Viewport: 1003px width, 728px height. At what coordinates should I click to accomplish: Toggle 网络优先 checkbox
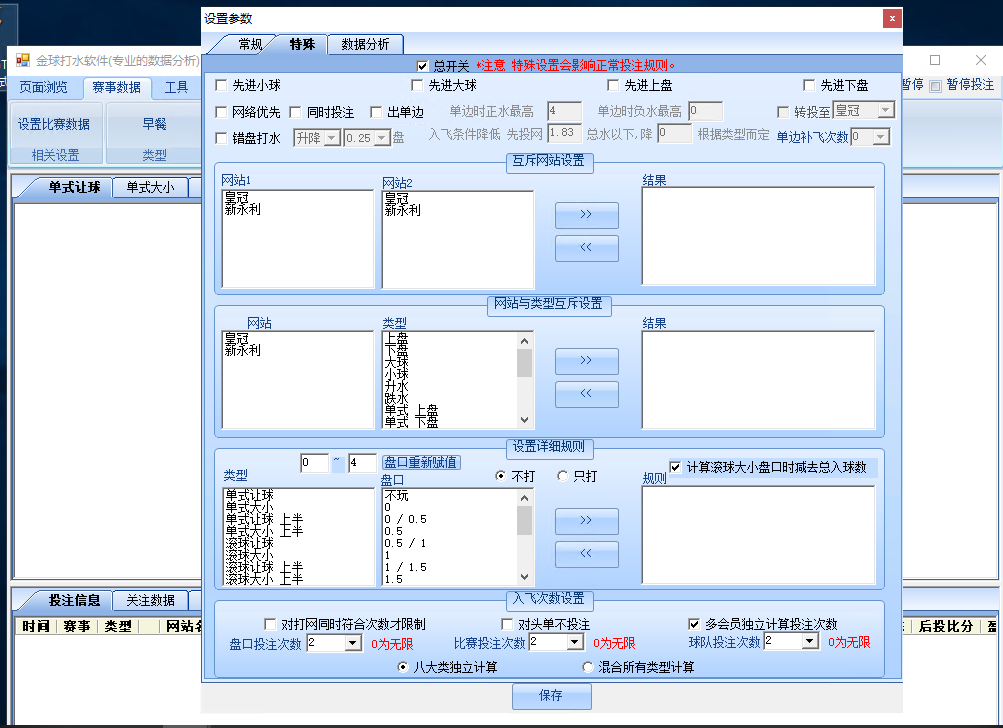click(x=221, y=112)
